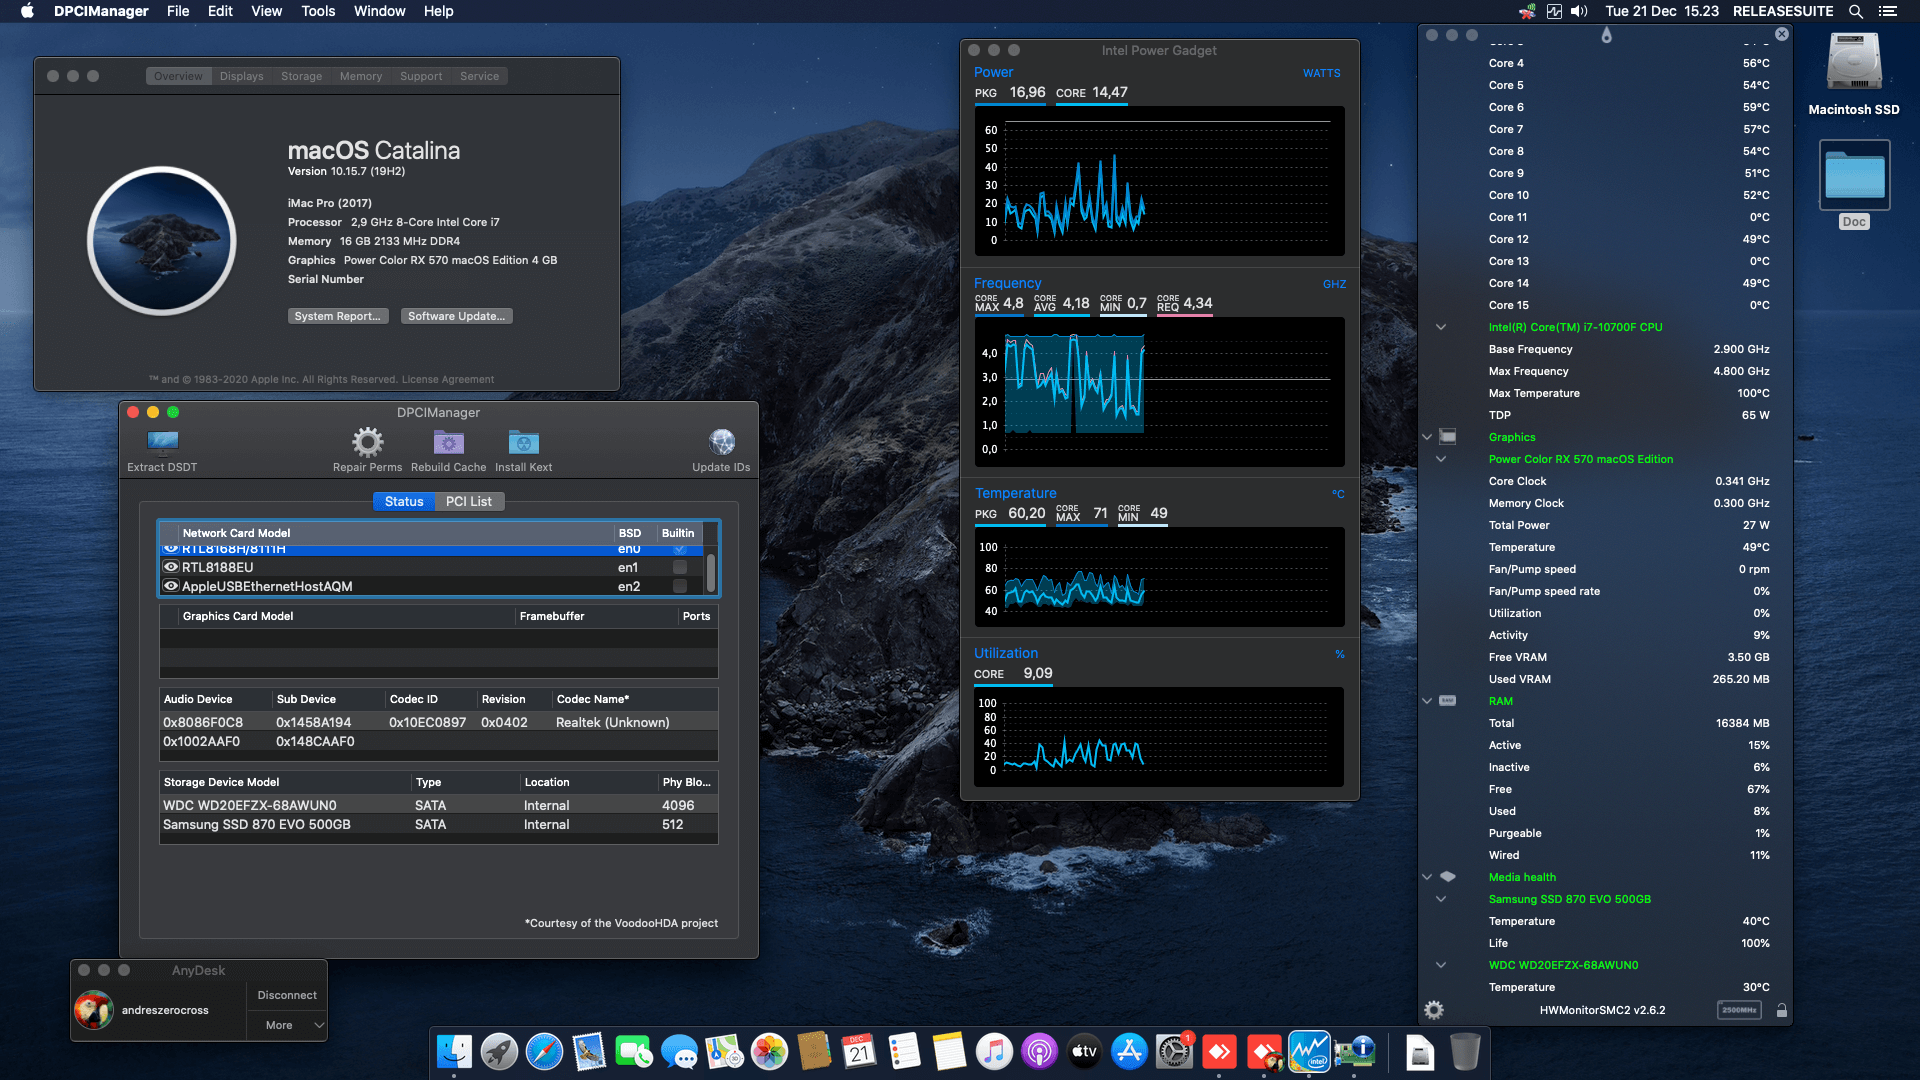Open Mail app in the dock
The image size is (1920, 1080).
click(x=589, y=1052)
